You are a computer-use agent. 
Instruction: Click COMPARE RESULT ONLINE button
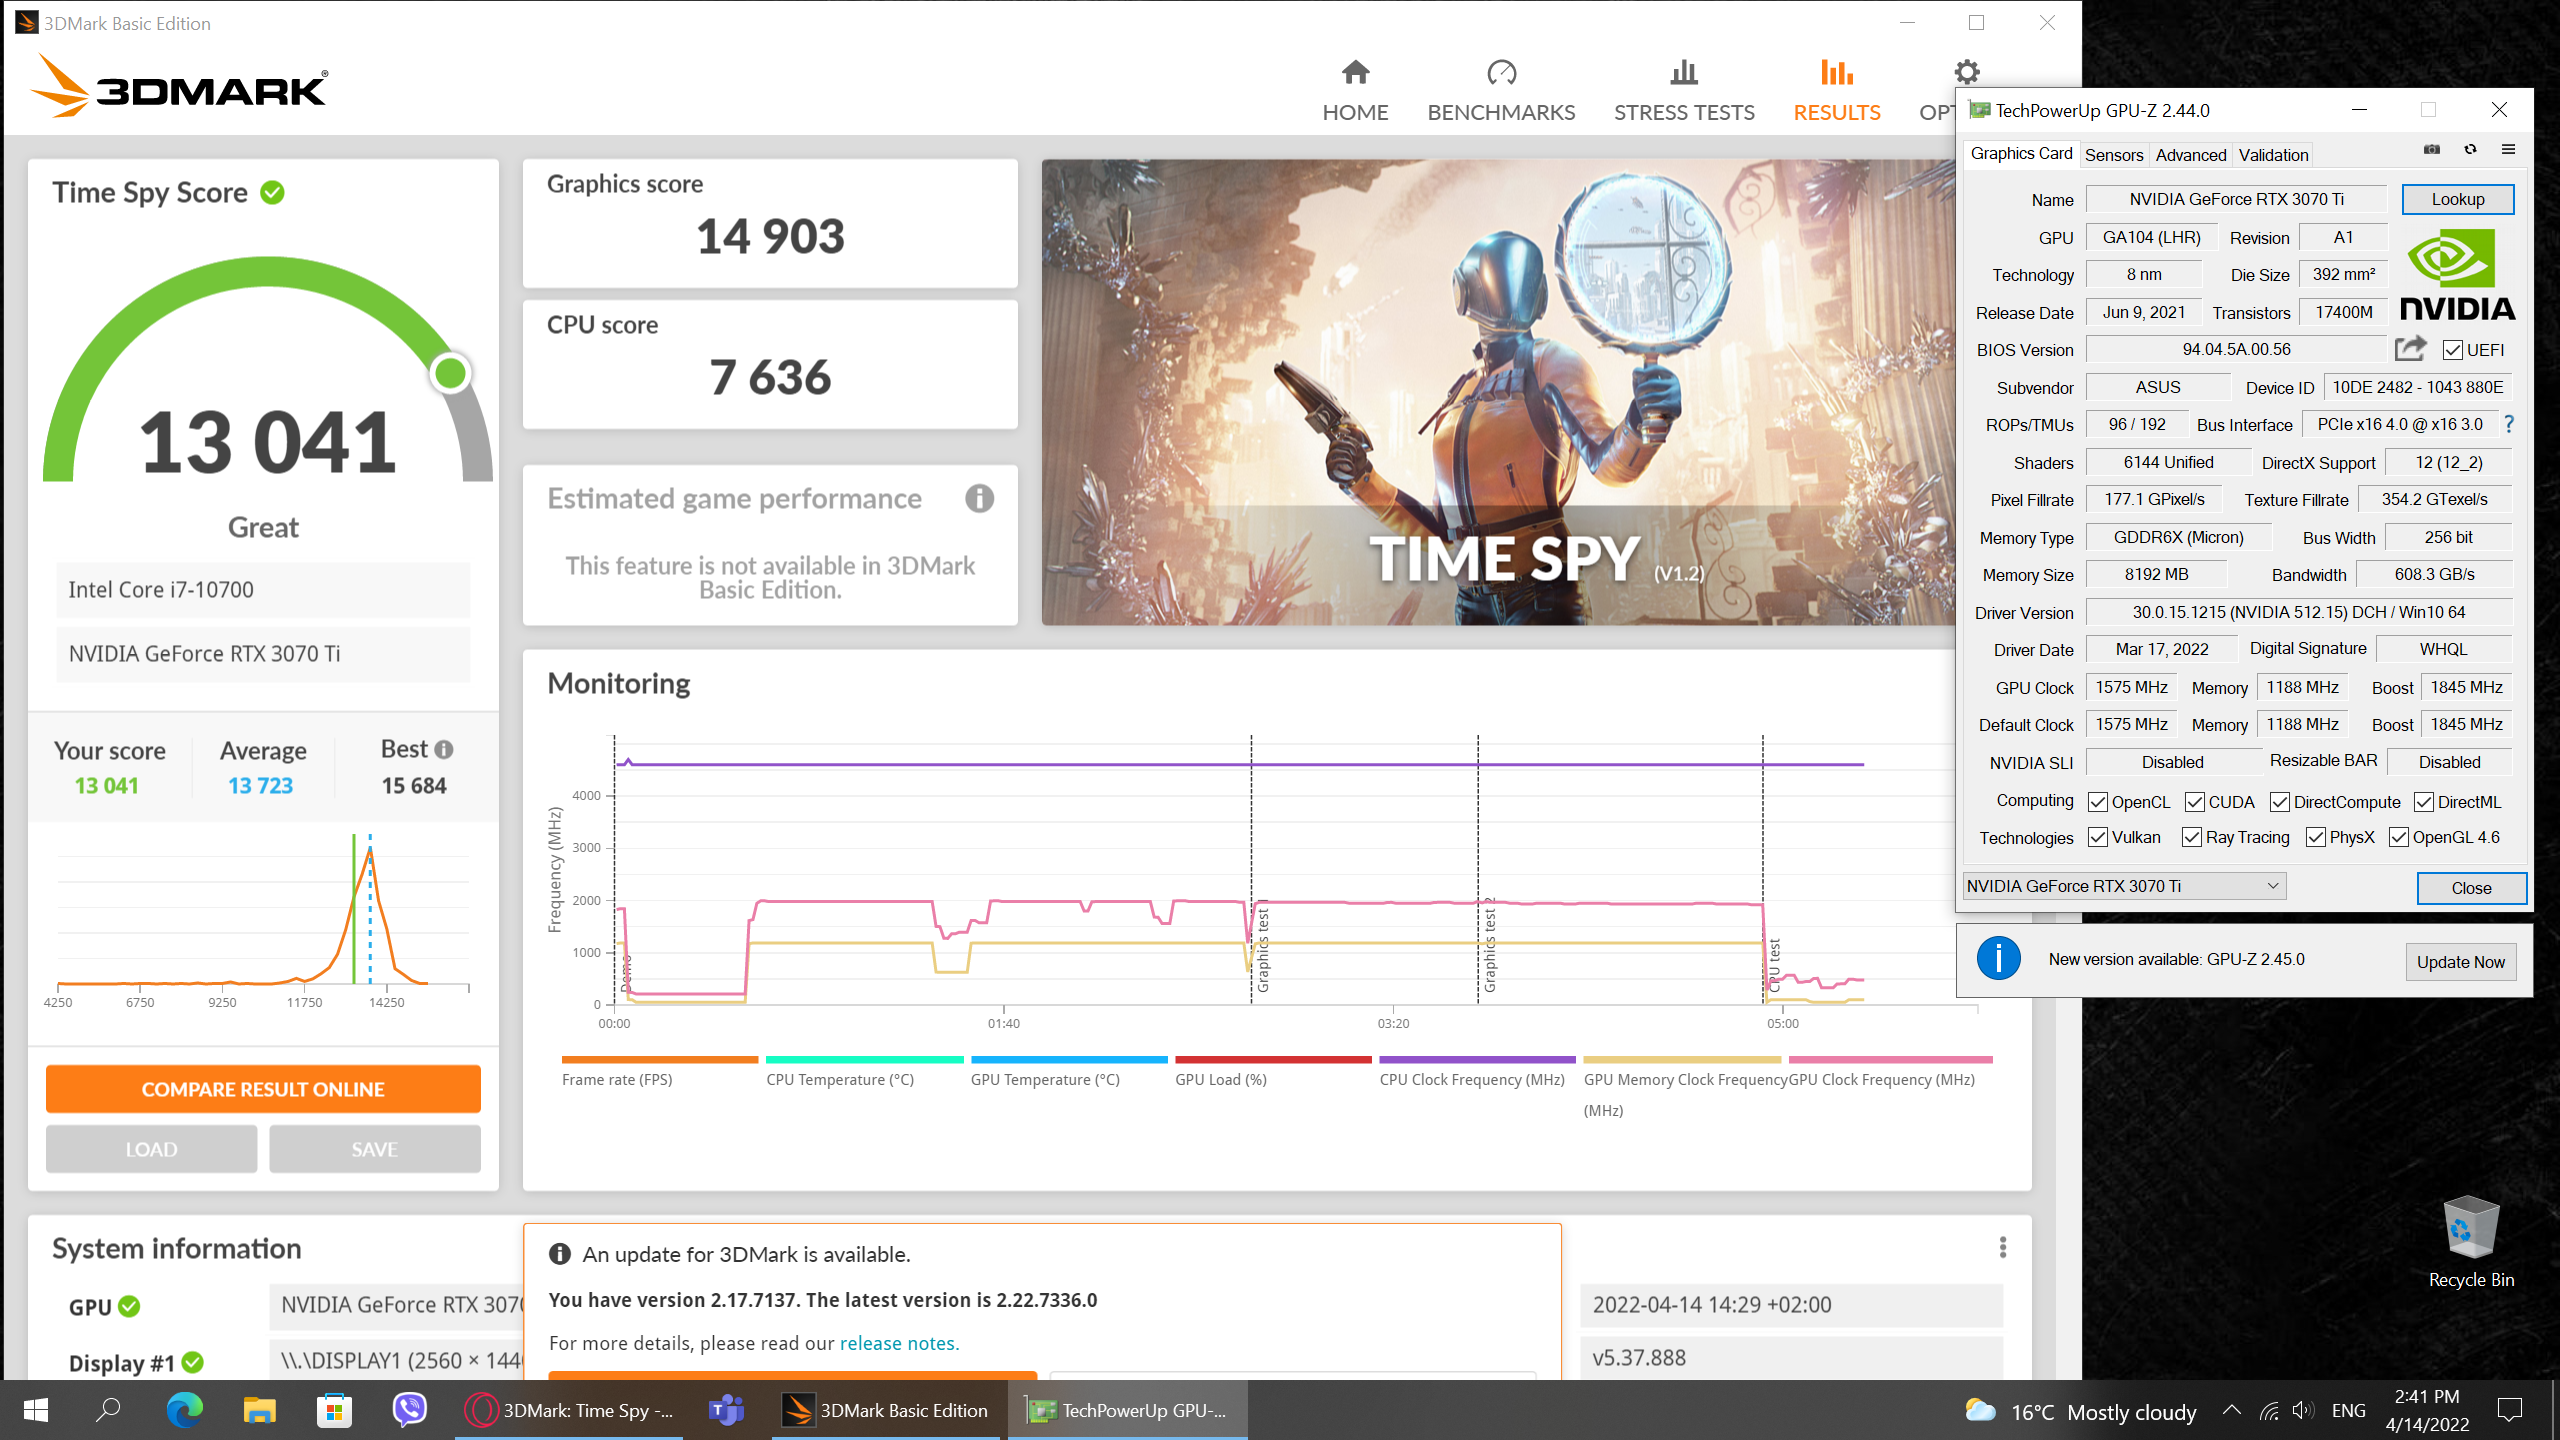point(263,1089)
